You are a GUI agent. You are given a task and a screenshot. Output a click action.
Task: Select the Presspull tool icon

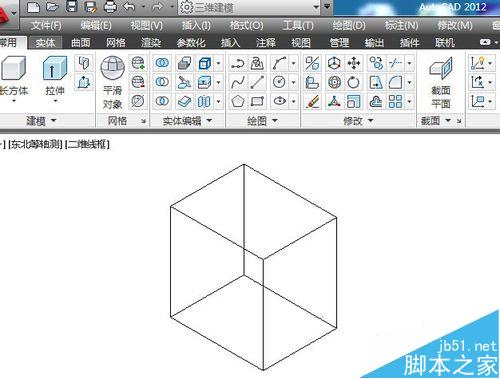pos(84,82)
